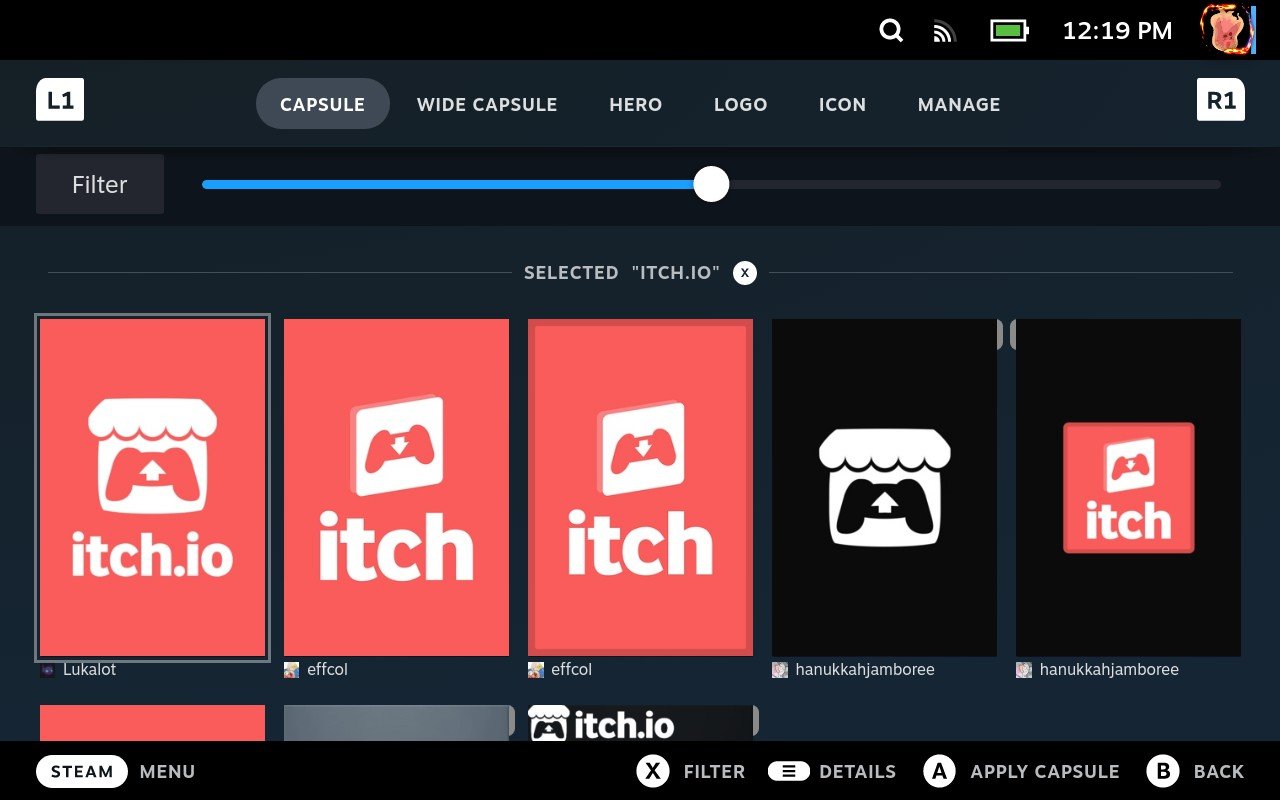Click the Filter button
This screenshot has height=800, width=1280.
(99, 184)
